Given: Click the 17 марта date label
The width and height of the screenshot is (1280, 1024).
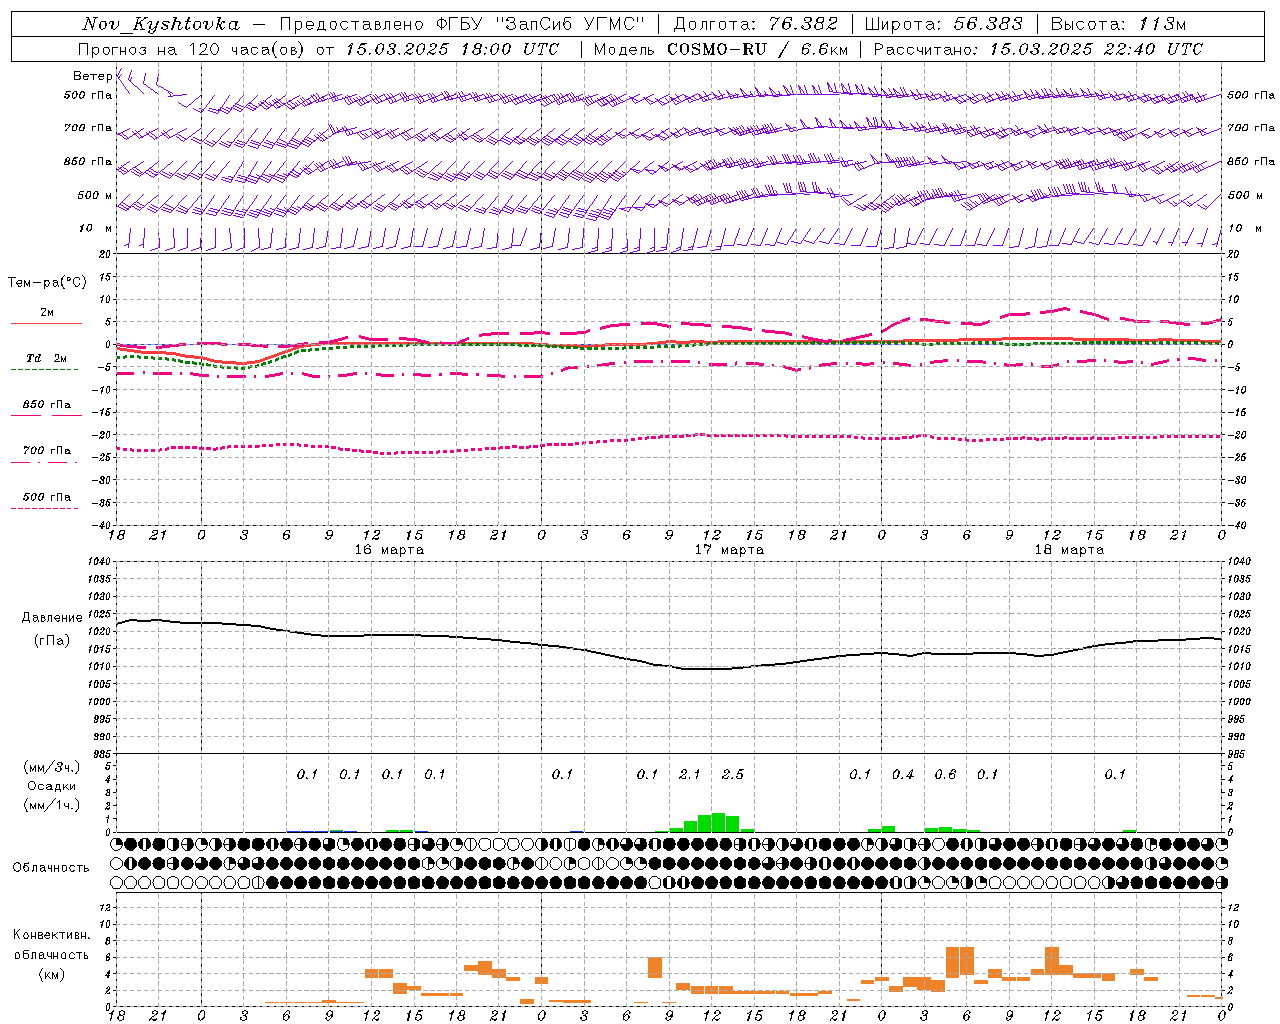Looking at the screenshot, I should click(x=729, y=550).
